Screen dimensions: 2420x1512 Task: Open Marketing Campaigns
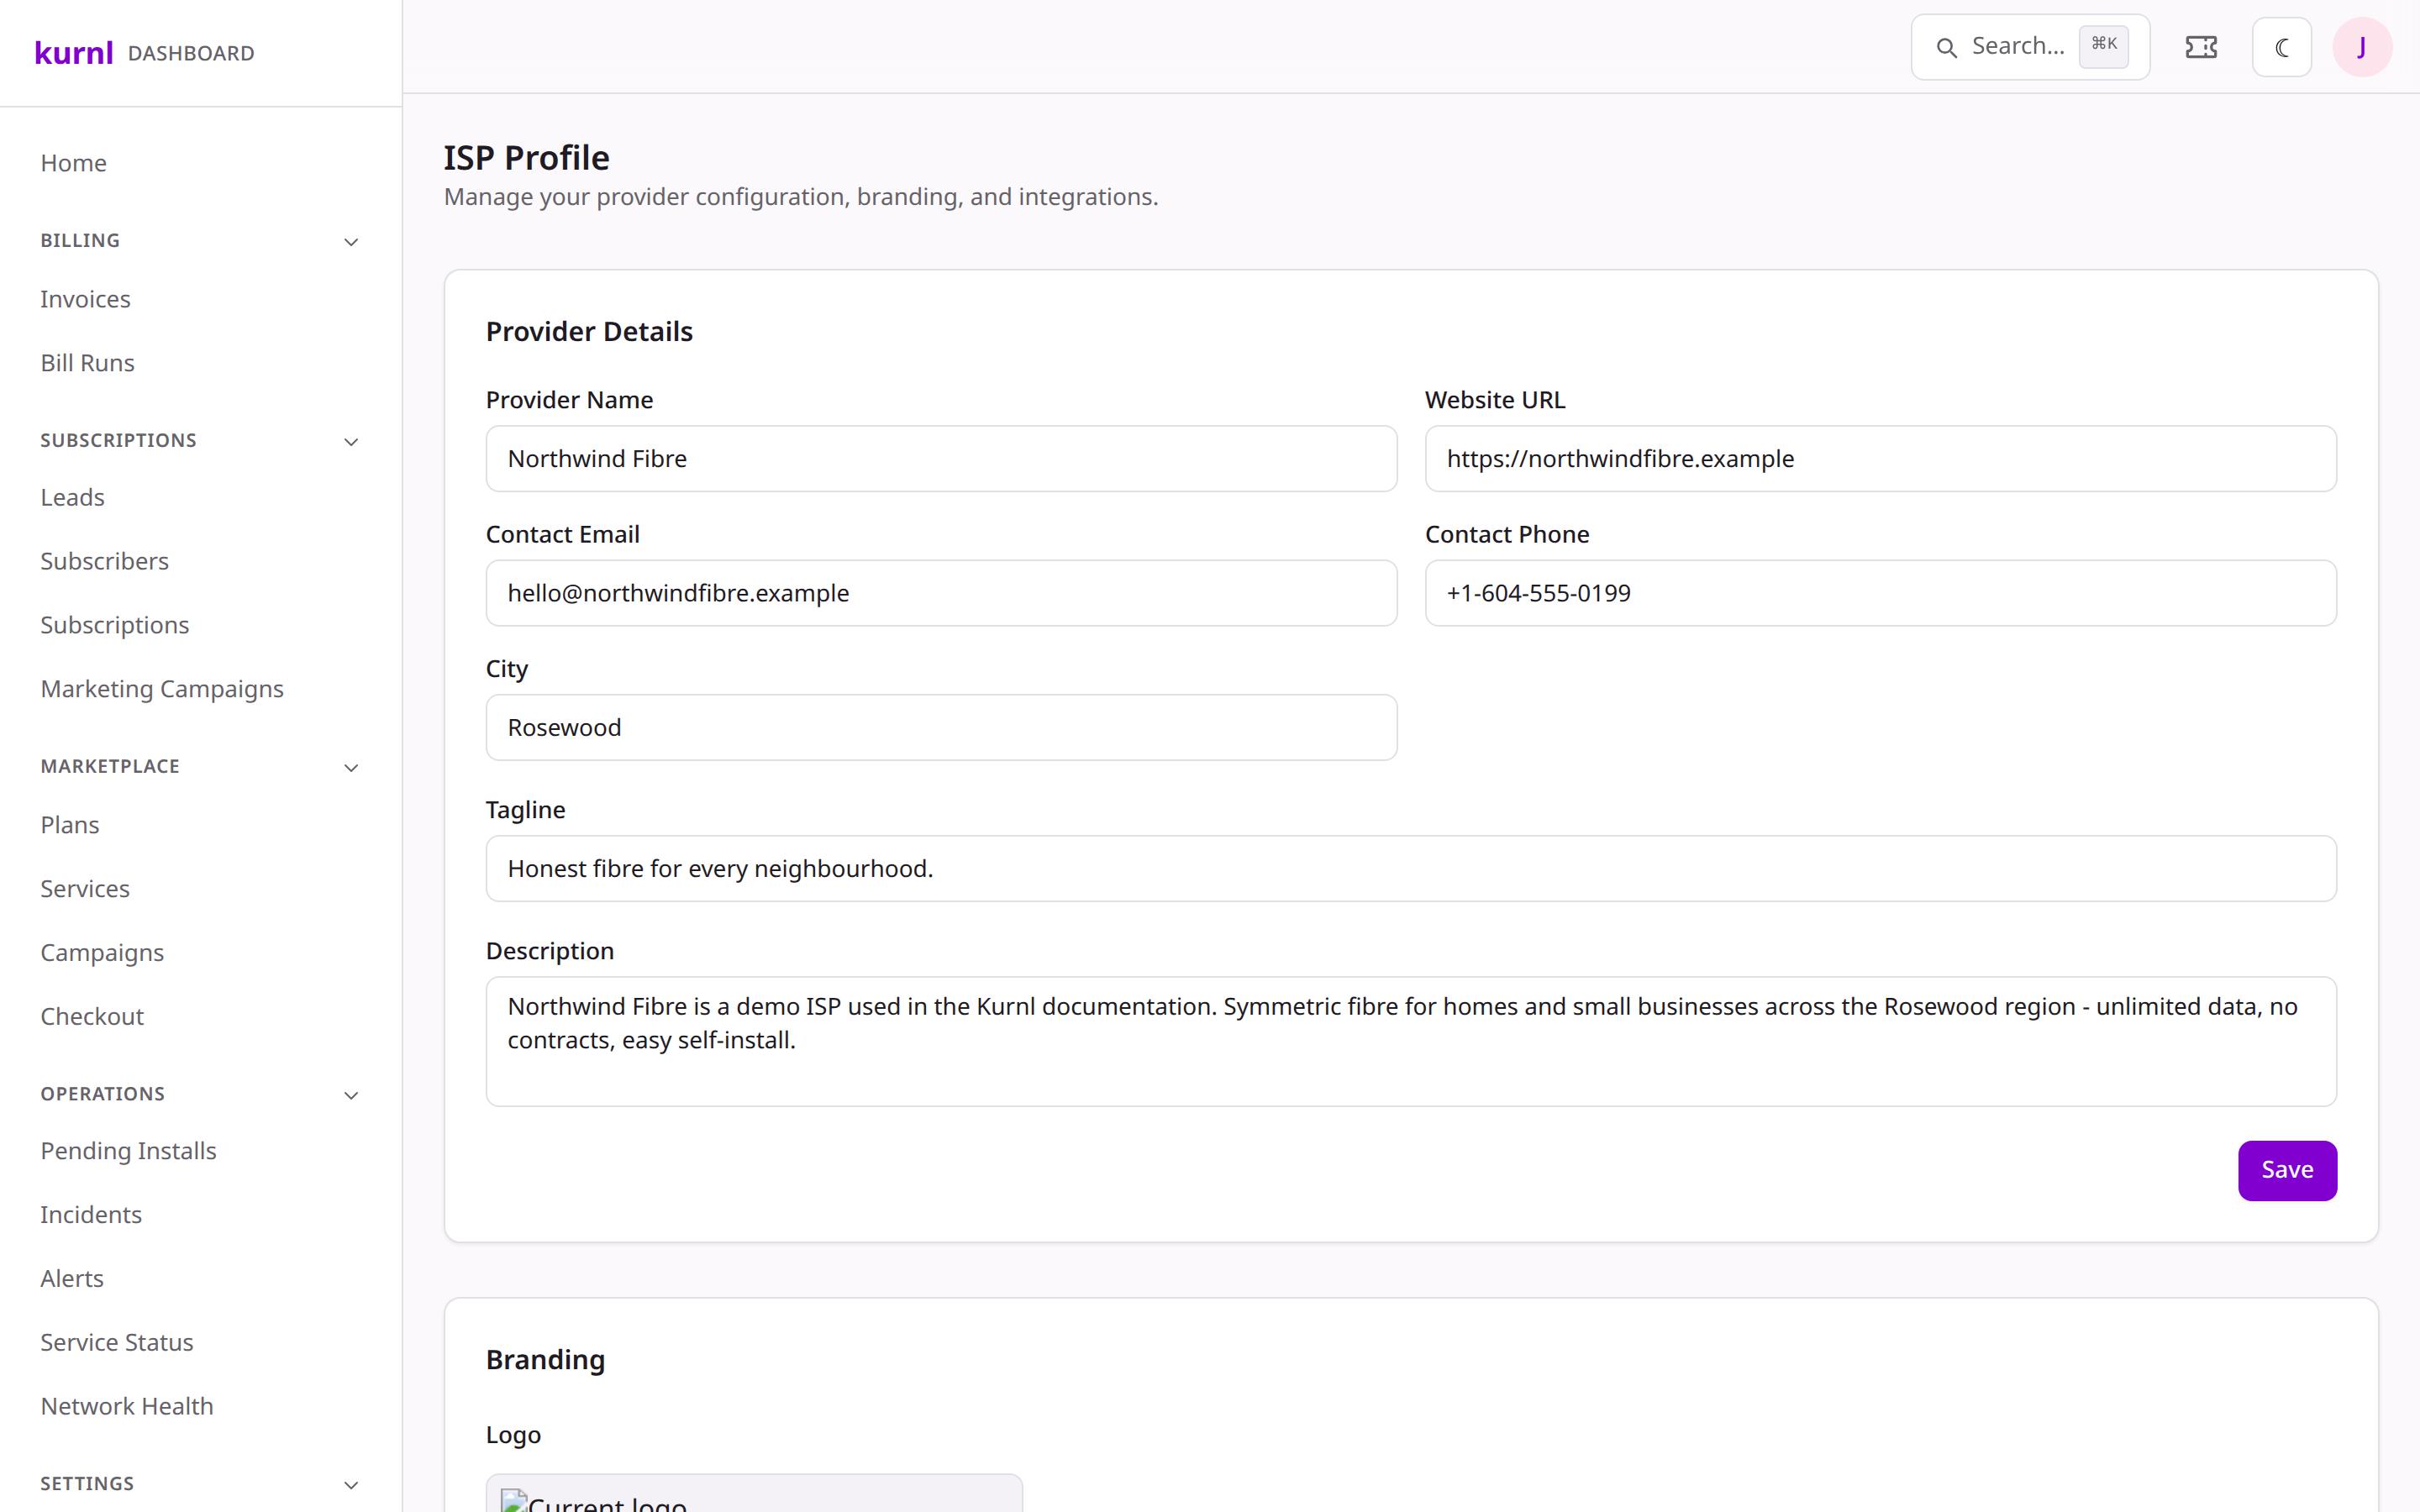pyautogui.click(x=162, y=689)
